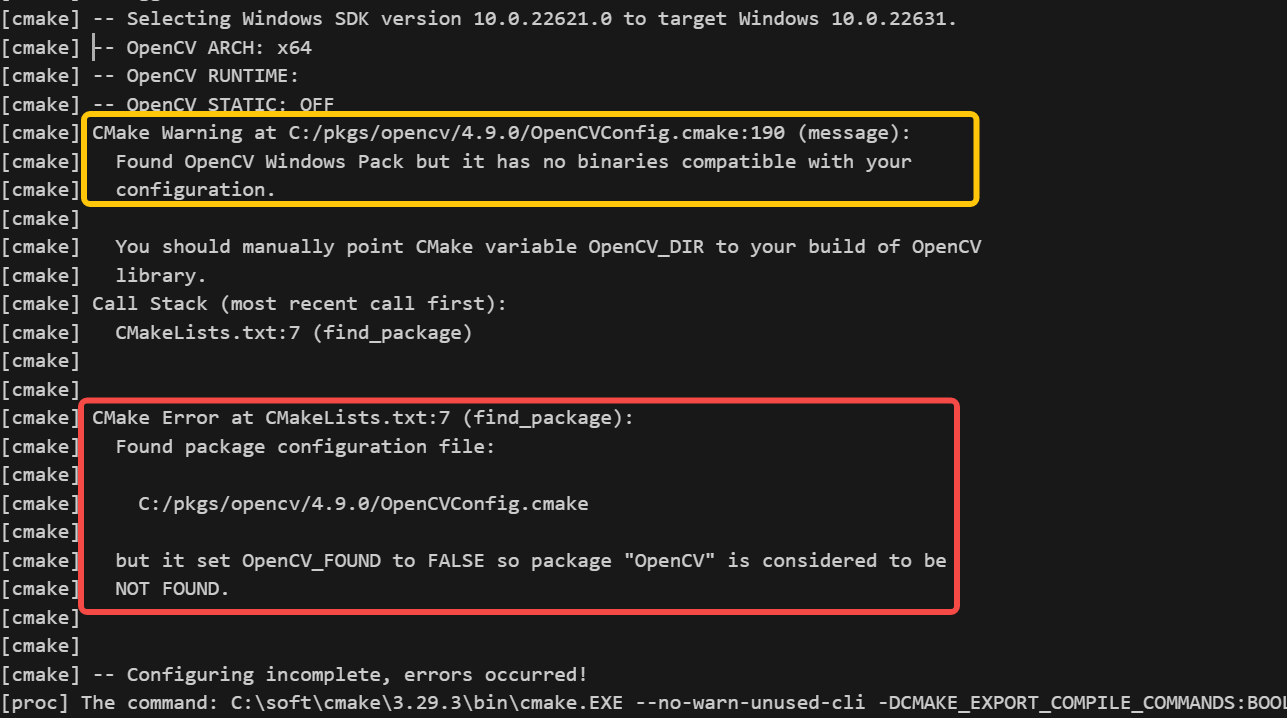Open the CMakeLists.txt:7 reference in the CMake Error line
Screen dimensions: 1287x718
point(357,418)
